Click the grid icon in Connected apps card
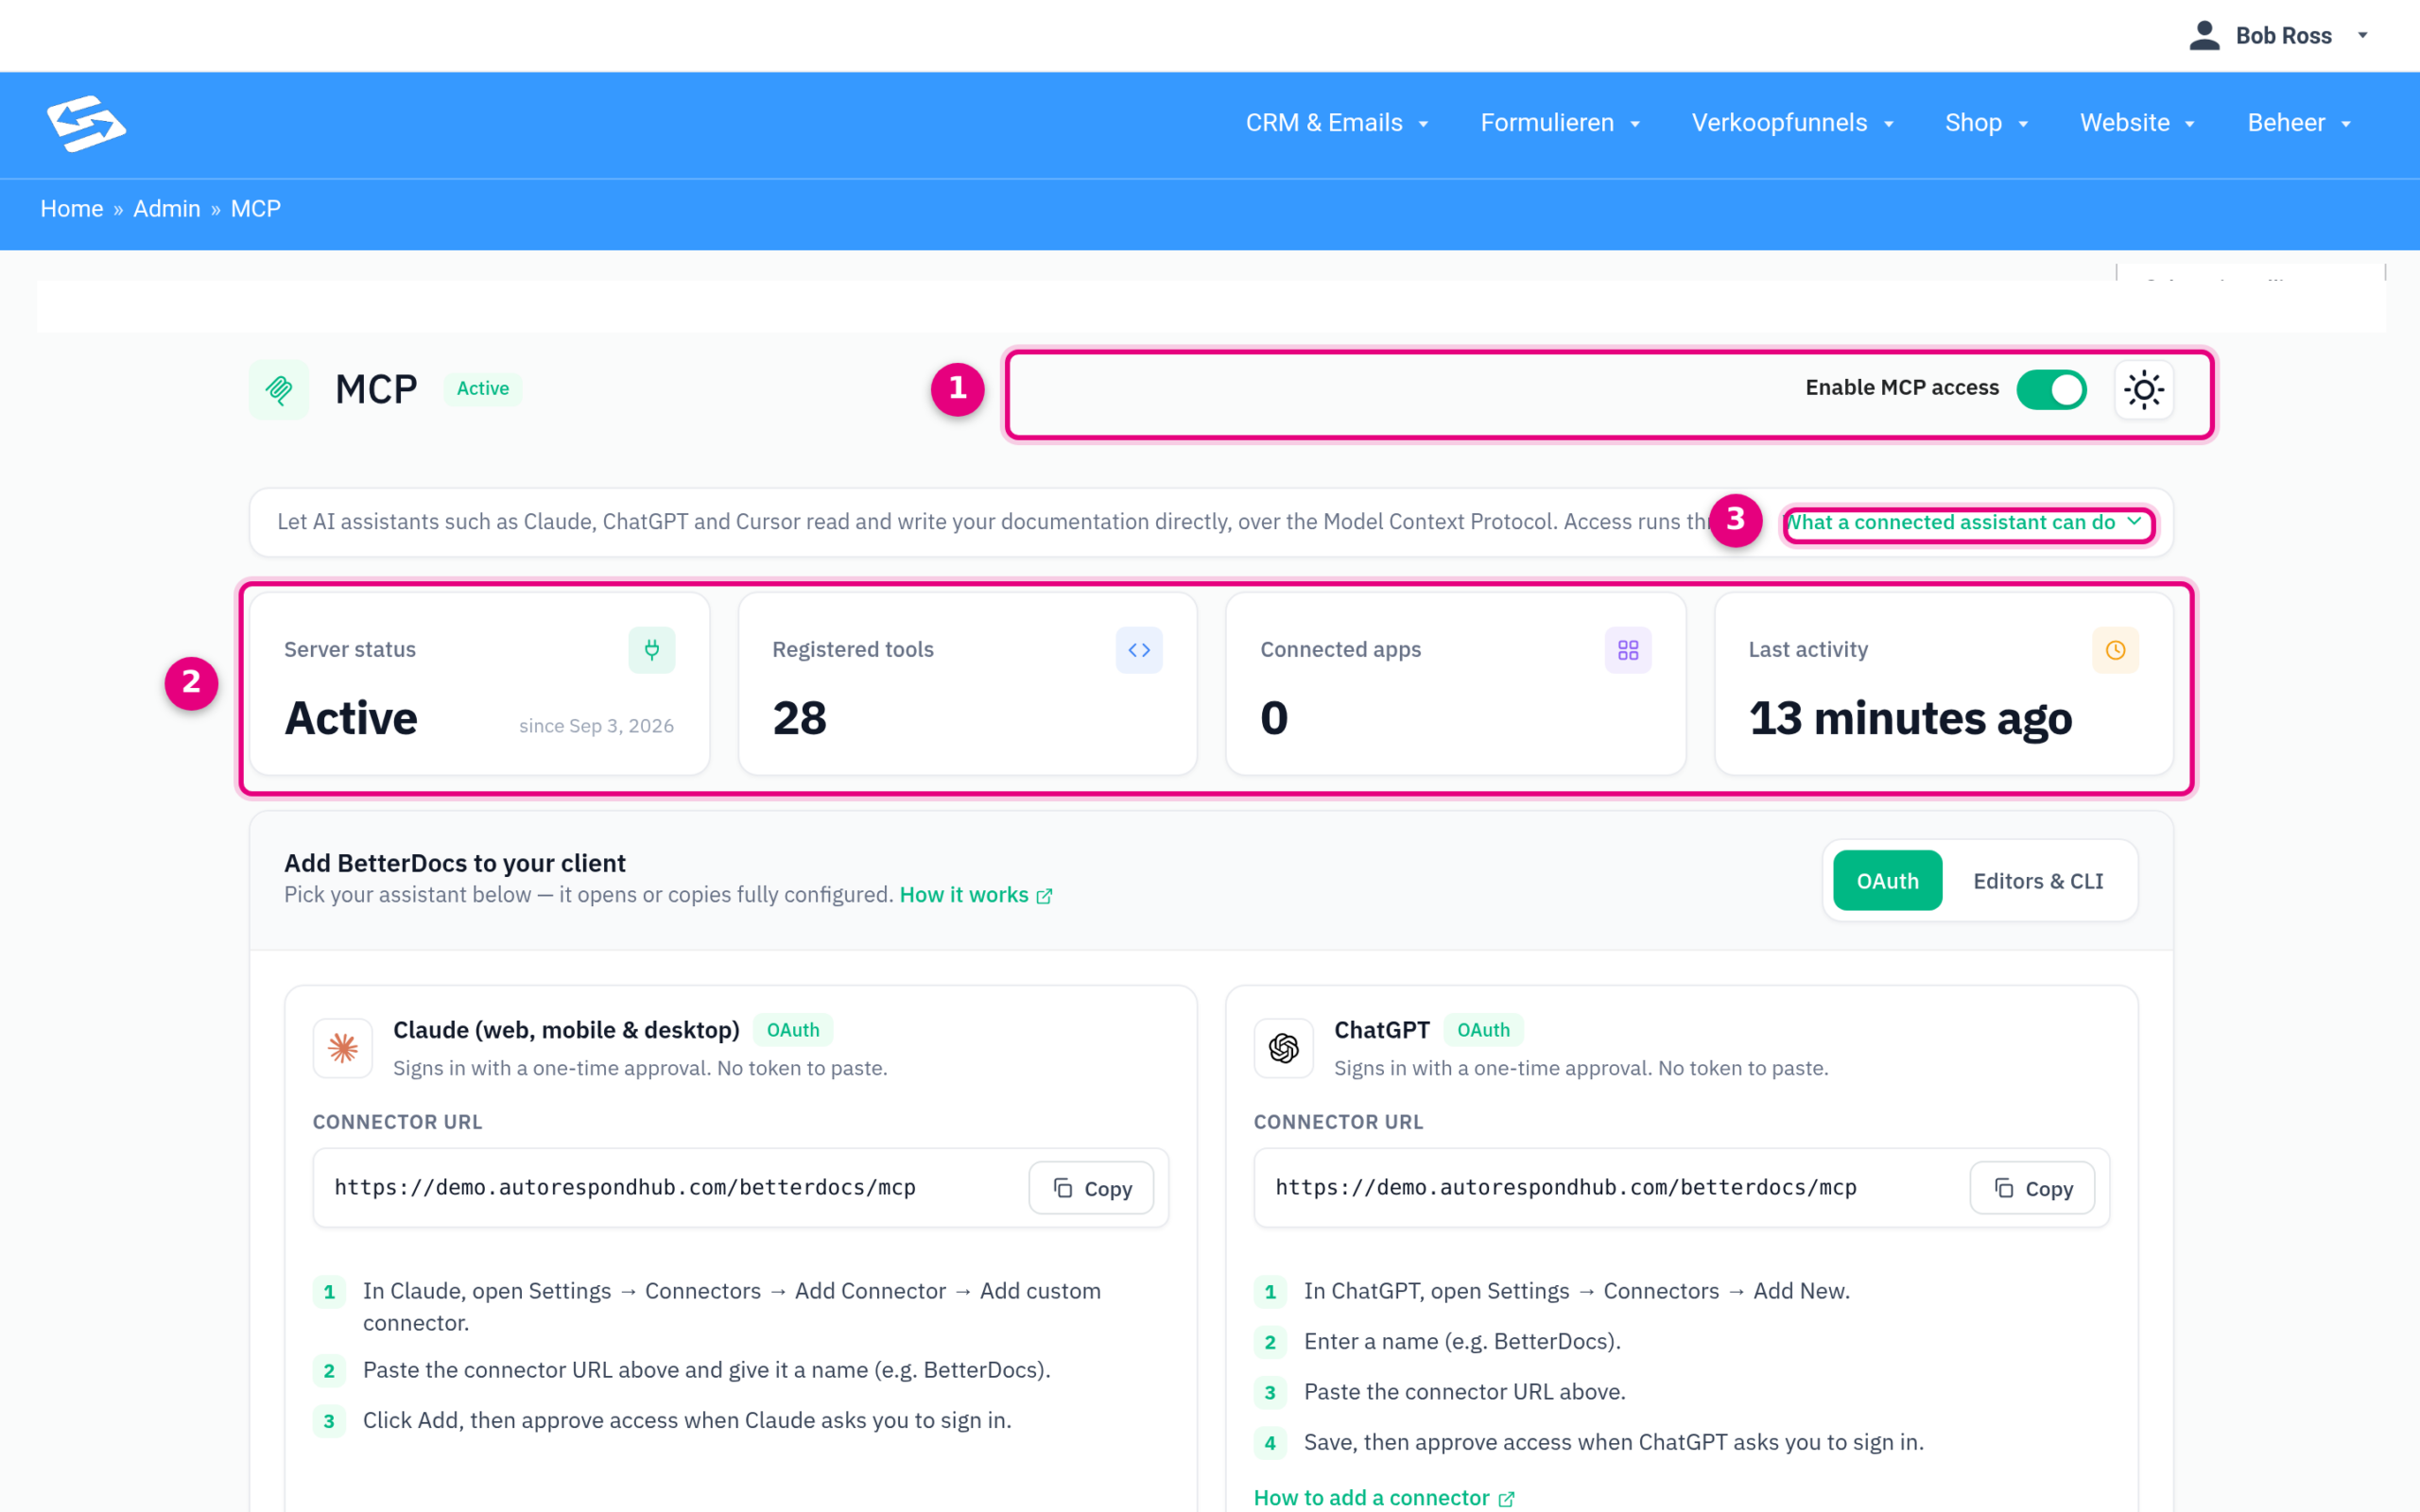The height and width of the screenshot is (1512, 2420). 1628,650
